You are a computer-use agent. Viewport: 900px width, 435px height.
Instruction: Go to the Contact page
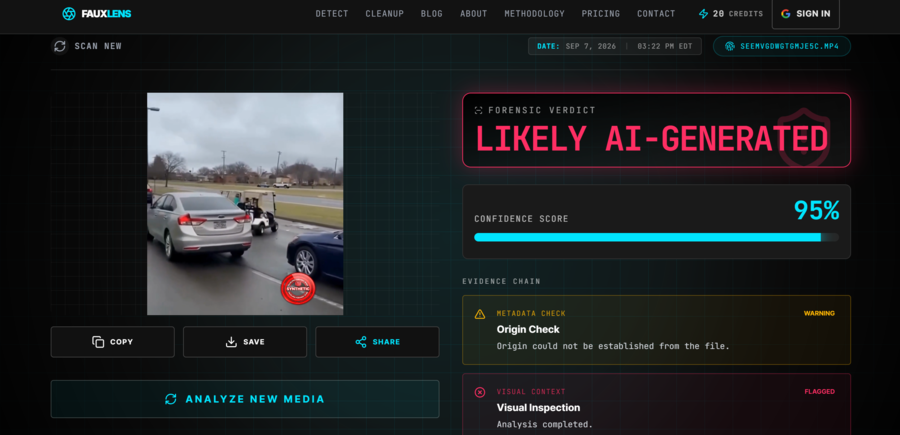(x=656, y=14)
